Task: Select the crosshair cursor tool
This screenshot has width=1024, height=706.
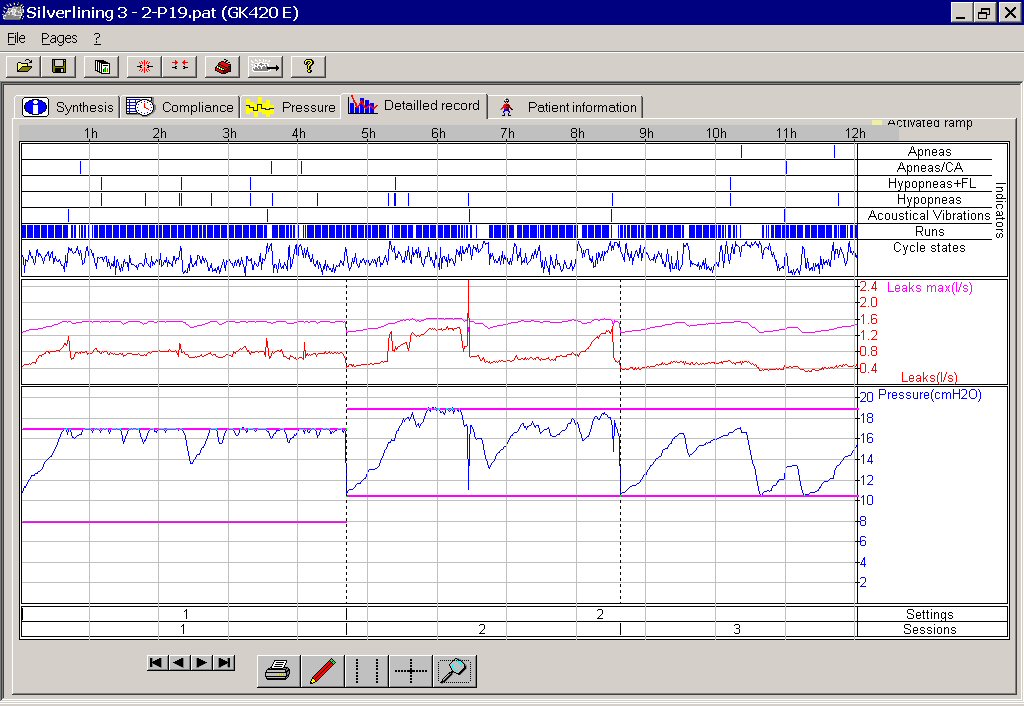Action: (x=411, y=671)
